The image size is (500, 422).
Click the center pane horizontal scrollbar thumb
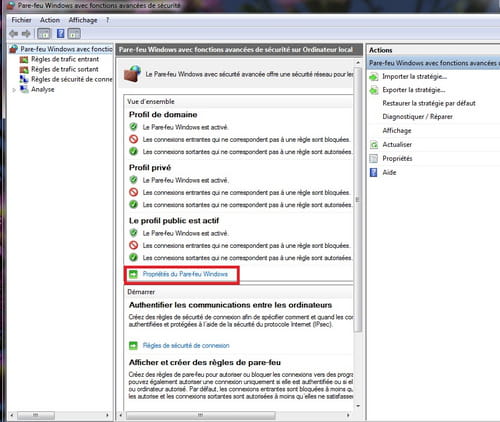click(201, 415)
